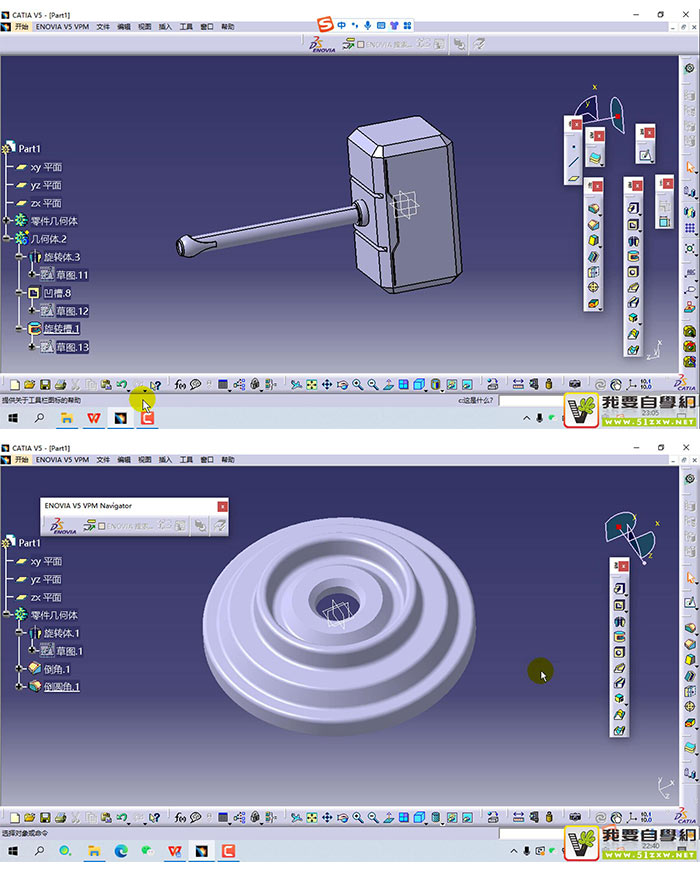Select 草图.12 in specification tree
This screenshot has height=869, width=700.
click(72, 311)
